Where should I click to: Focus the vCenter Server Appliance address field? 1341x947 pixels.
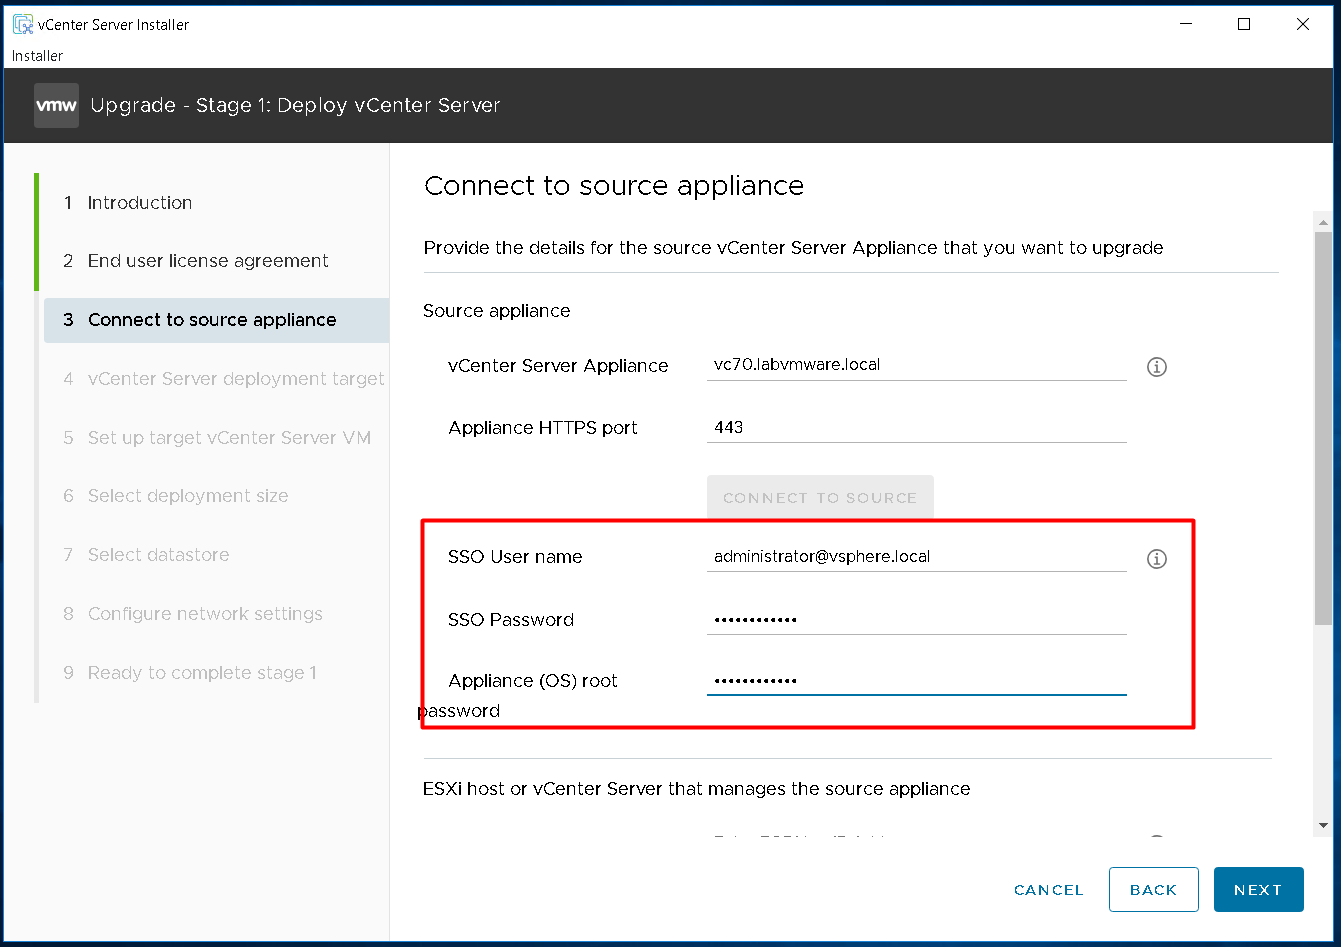[917, 365]
